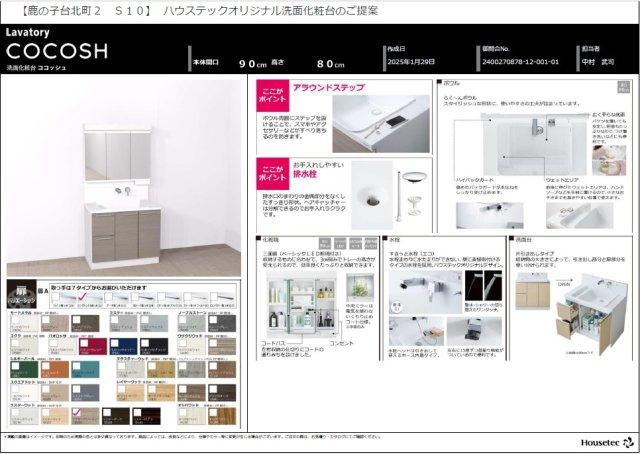This screenshot has width=640, height=454.
Task: Open open-drawer cabinet image in 洗面台 panel
Action: (x=592, y=315)
